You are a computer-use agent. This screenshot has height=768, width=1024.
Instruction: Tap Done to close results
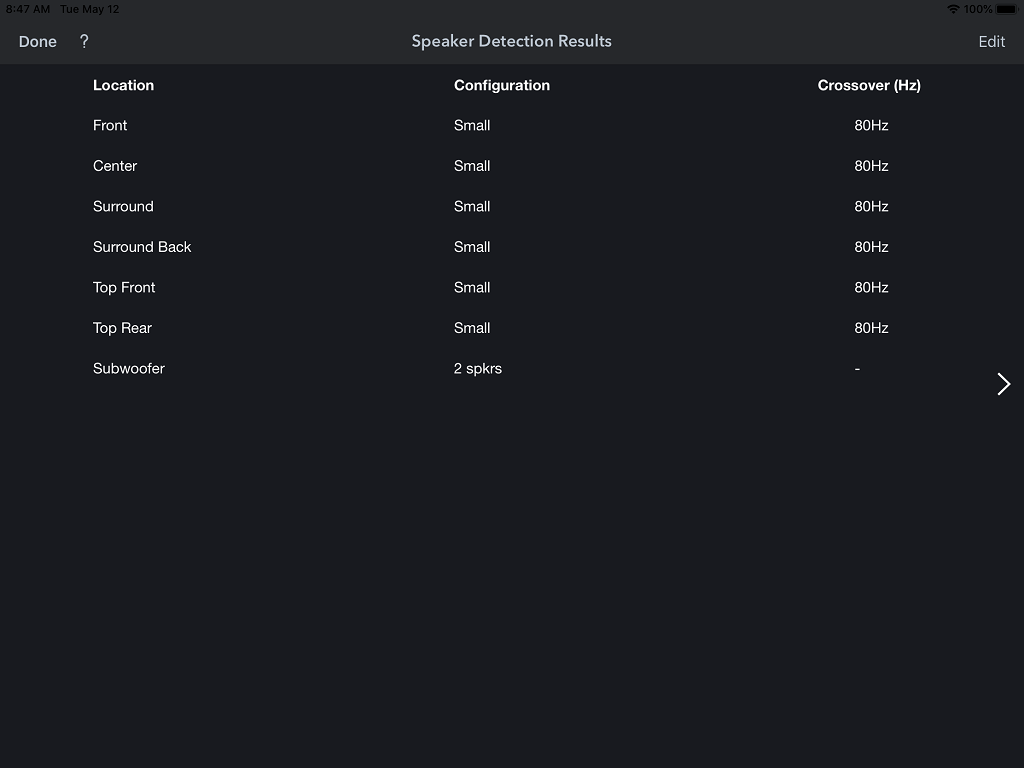click(38, 41)
